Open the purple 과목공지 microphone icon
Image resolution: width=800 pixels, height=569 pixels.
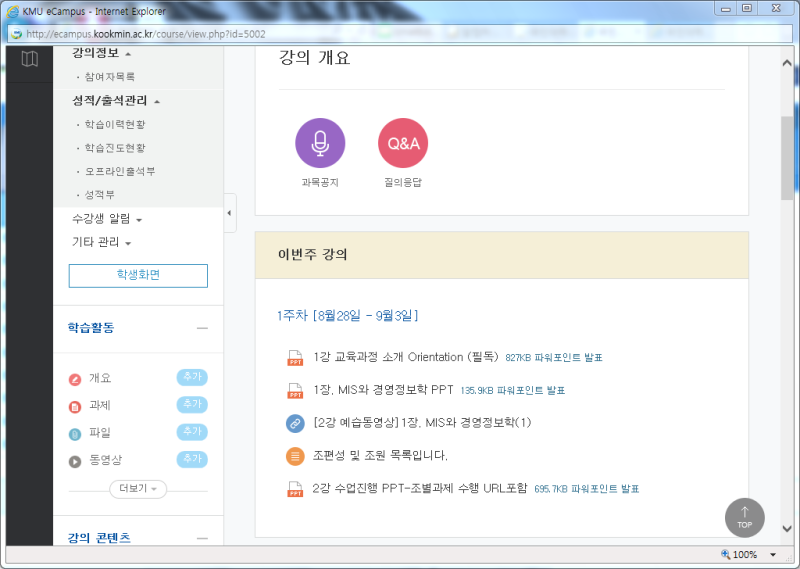click(320, 143)
